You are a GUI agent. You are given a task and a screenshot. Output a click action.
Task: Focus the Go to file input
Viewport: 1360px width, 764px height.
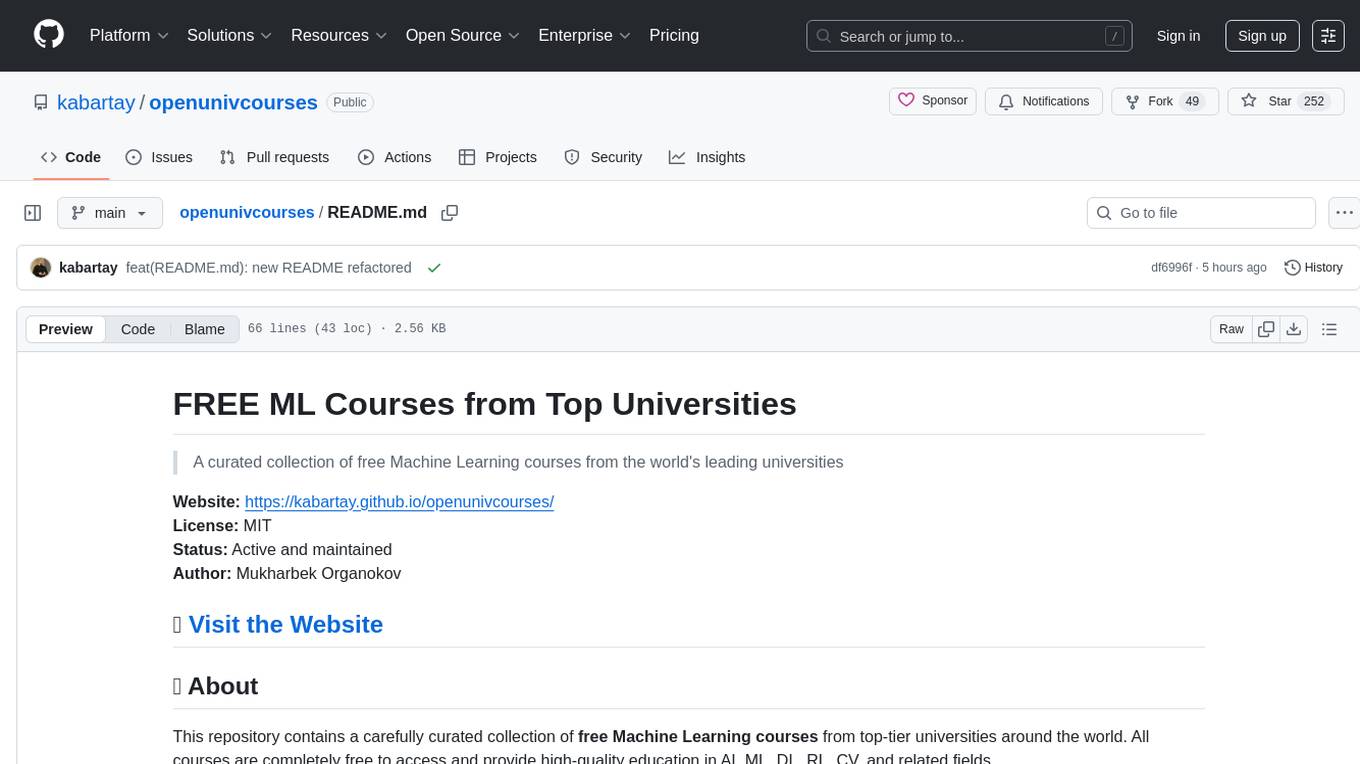coord(1201,213)
